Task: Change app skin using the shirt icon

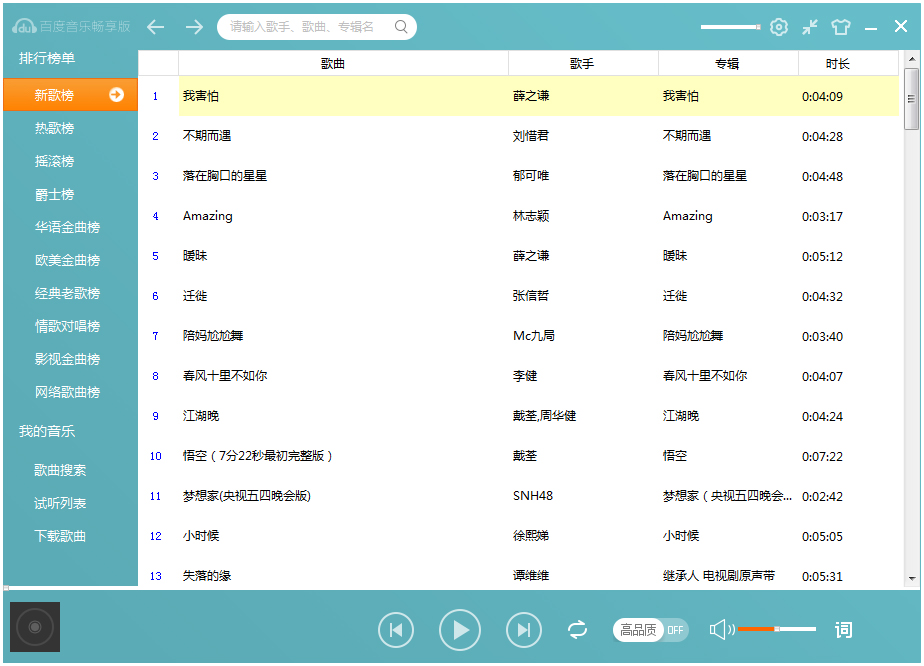Action: click(x=843, y=27)
